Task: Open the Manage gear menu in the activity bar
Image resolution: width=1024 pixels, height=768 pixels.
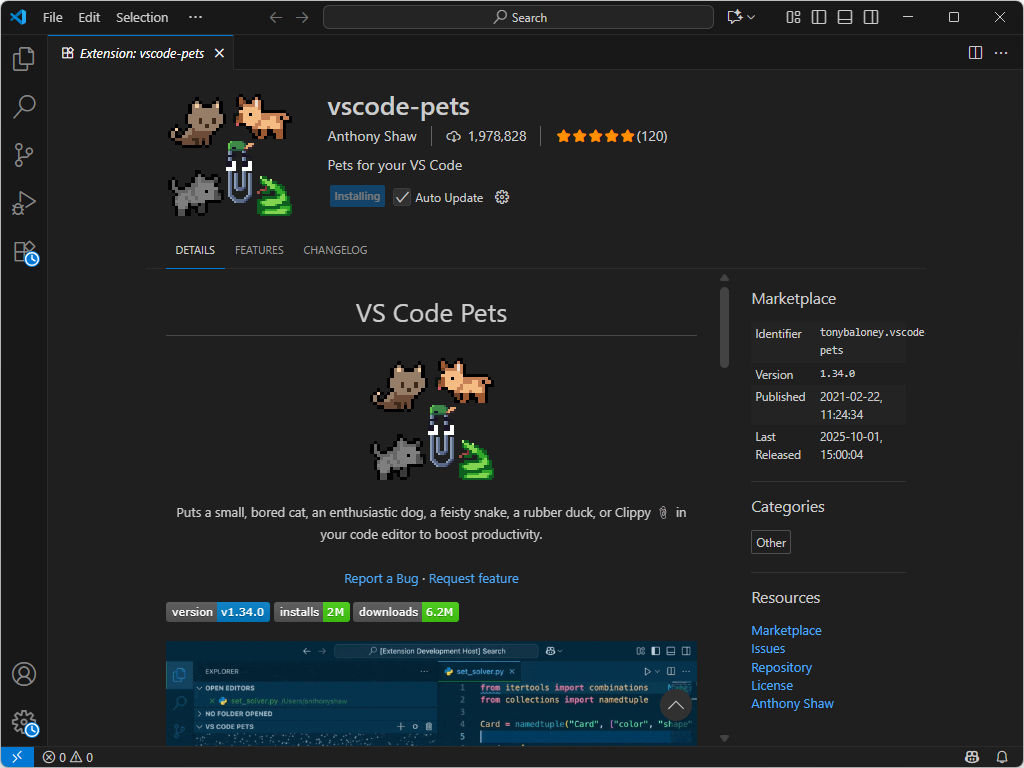Action: point(24,723)
